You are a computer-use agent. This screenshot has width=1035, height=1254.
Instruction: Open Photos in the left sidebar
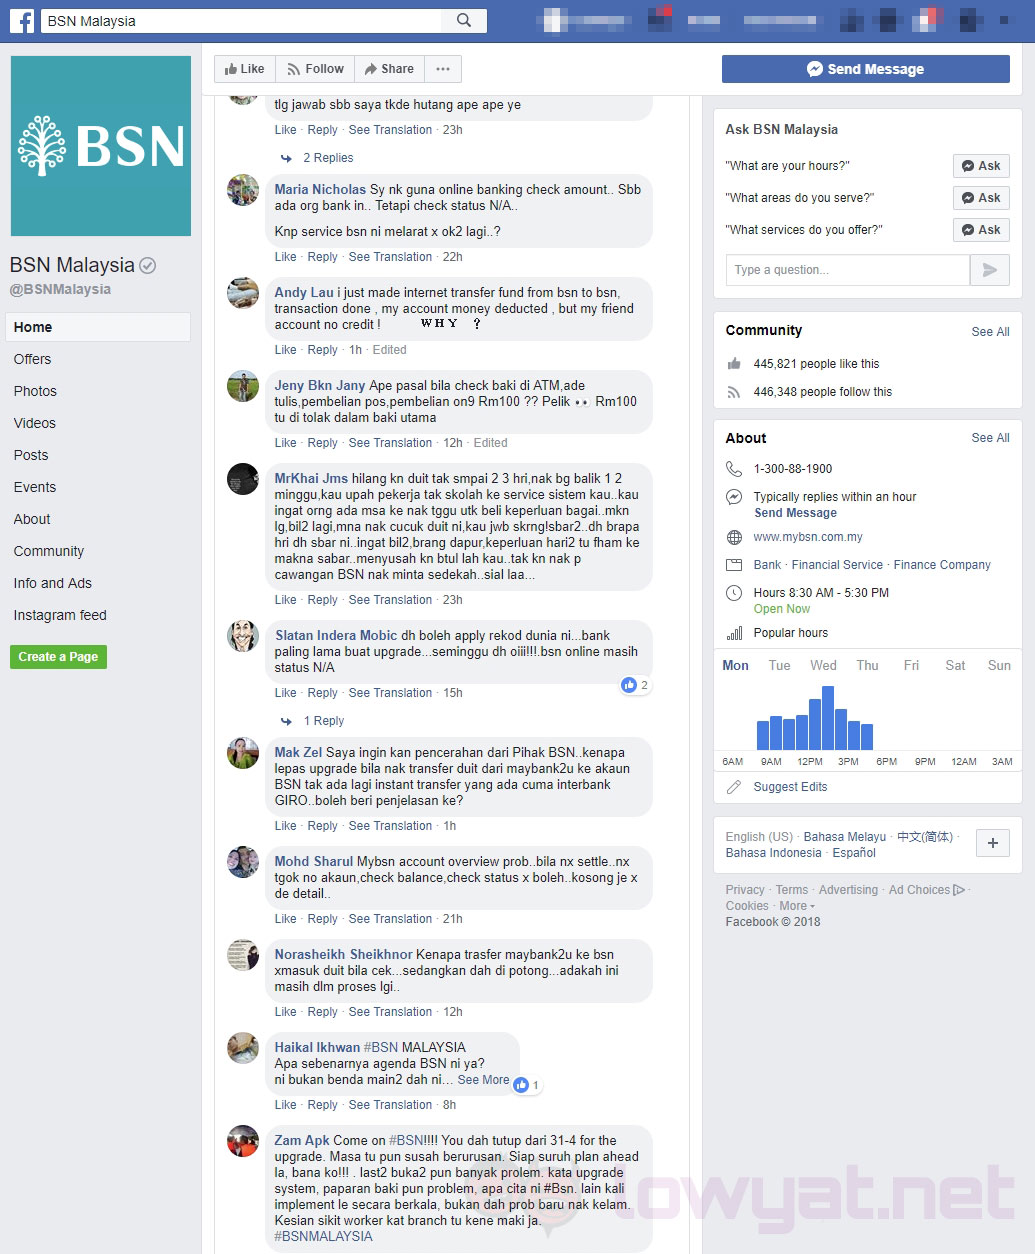click(35, 391)
